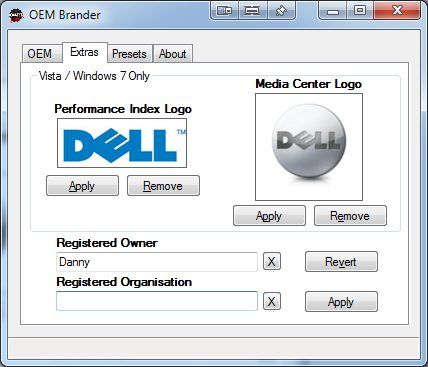The width and height of the screenshot is (428, 367).
Task: Apply the Media Center Logo
Action: click(x=269, y=216)
